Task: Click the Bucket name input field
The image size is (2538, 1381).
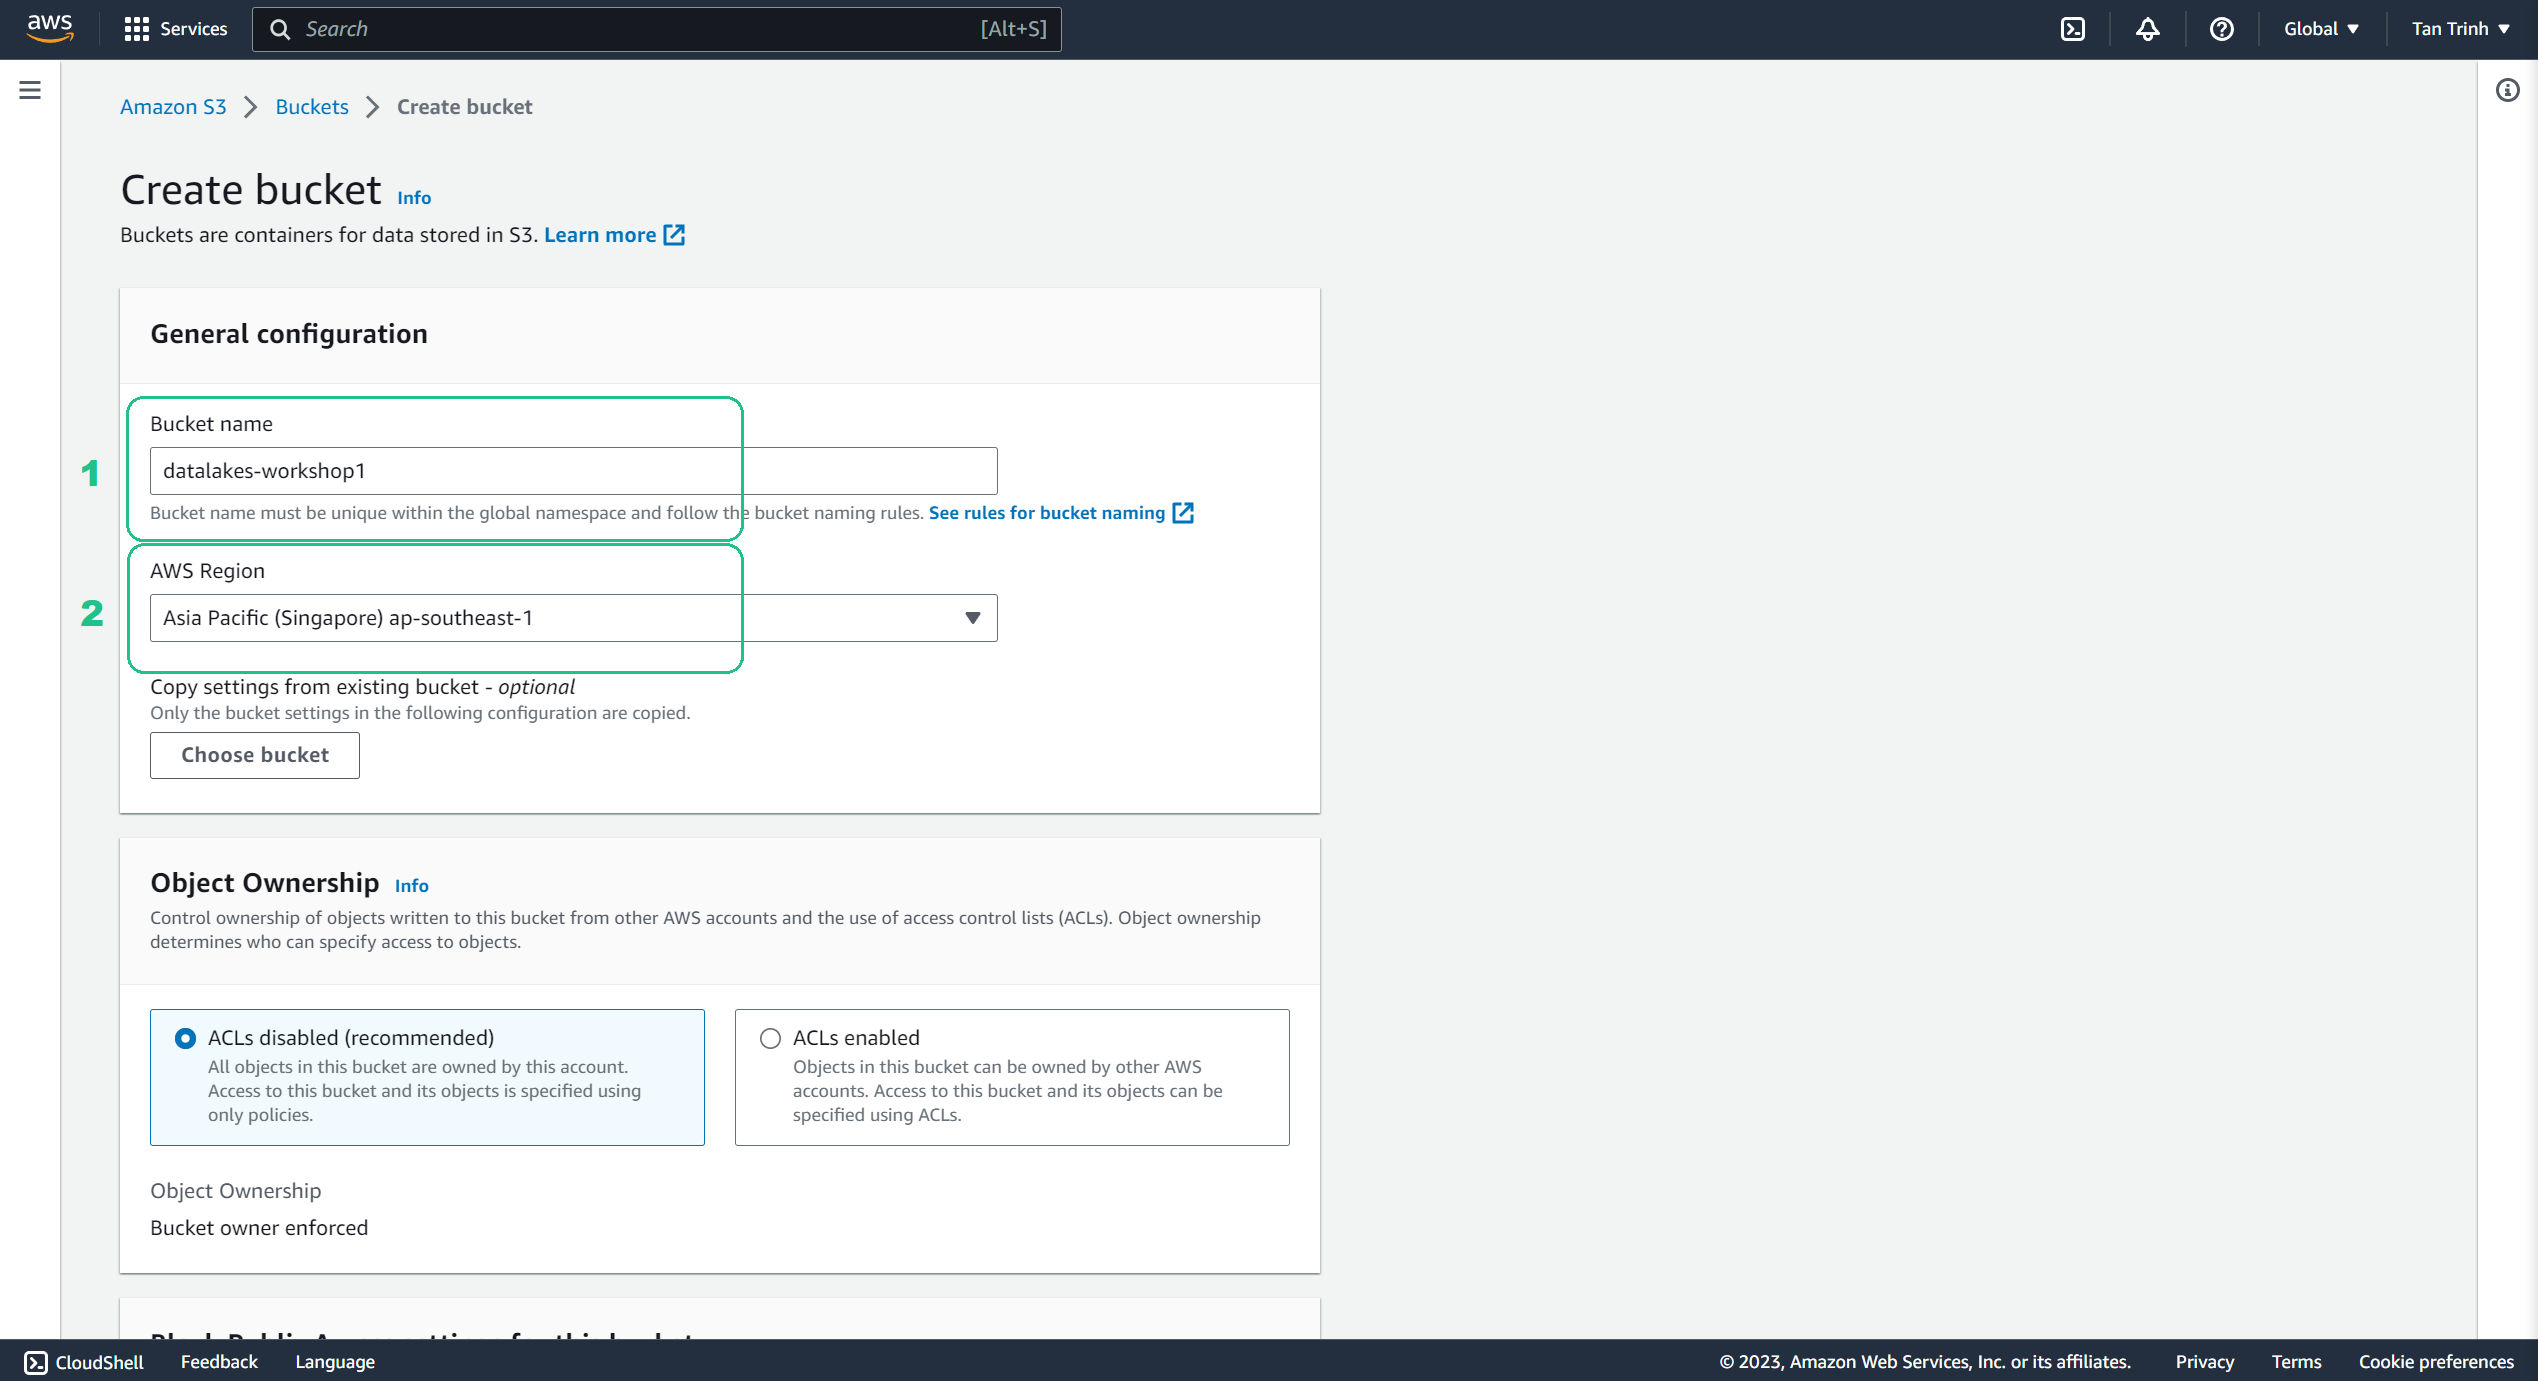Action: pos(573,471)
